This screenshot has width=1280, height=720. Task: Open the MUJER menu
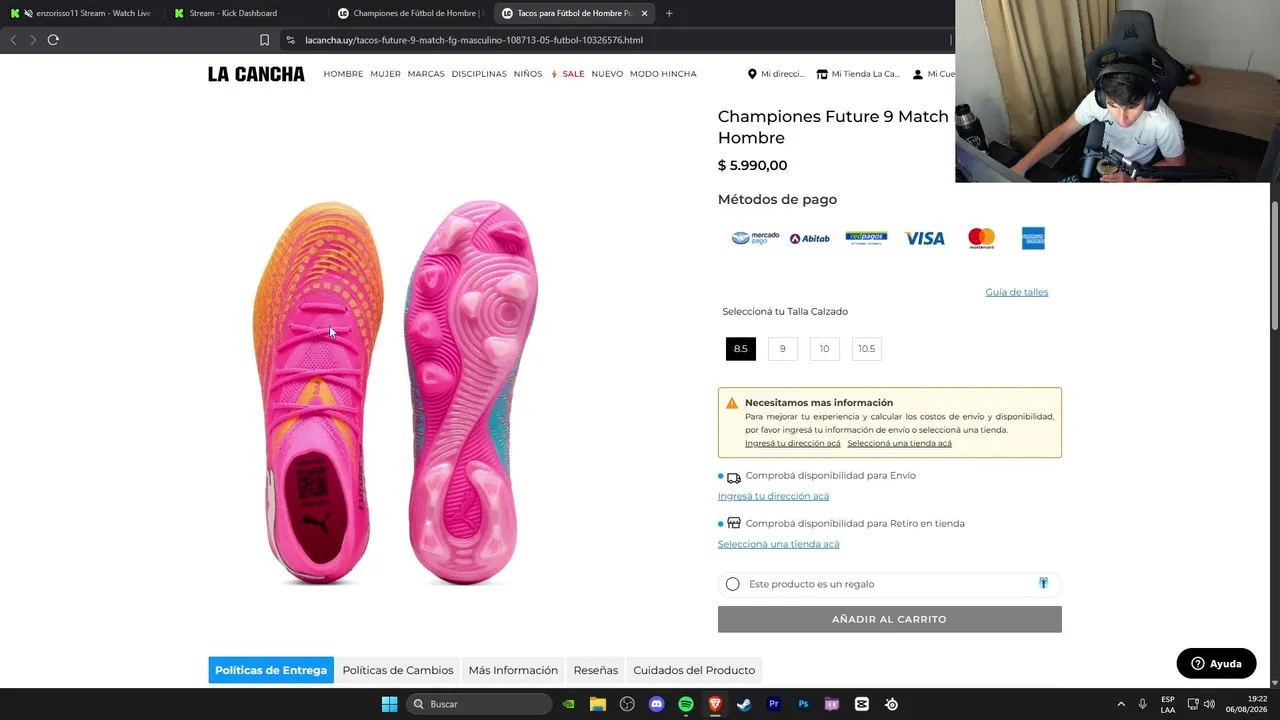pyautogui.click(x=385, y=74)
